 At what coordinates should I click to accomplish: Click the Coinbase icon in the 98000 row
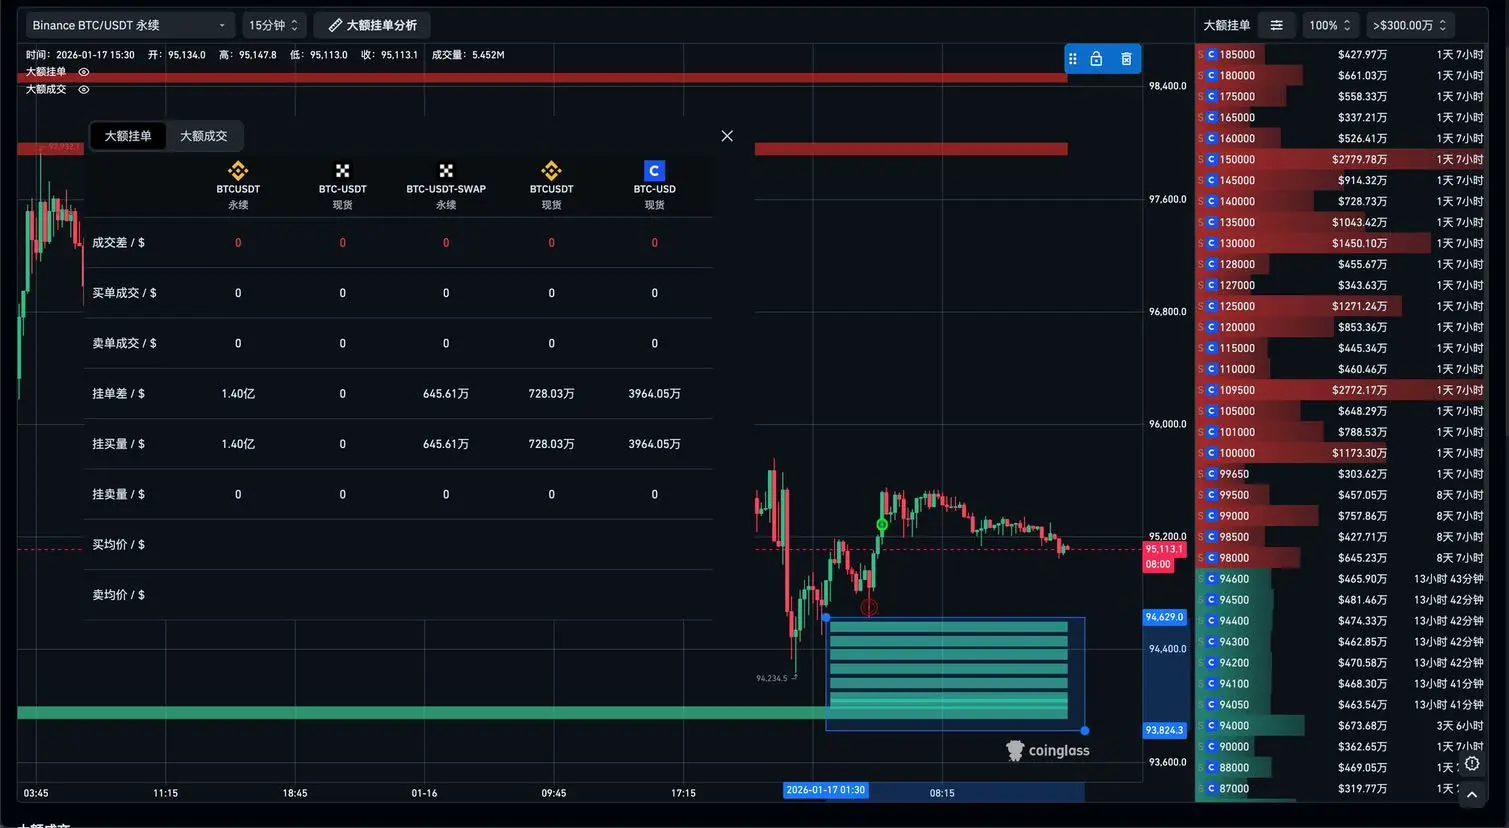1211,559
